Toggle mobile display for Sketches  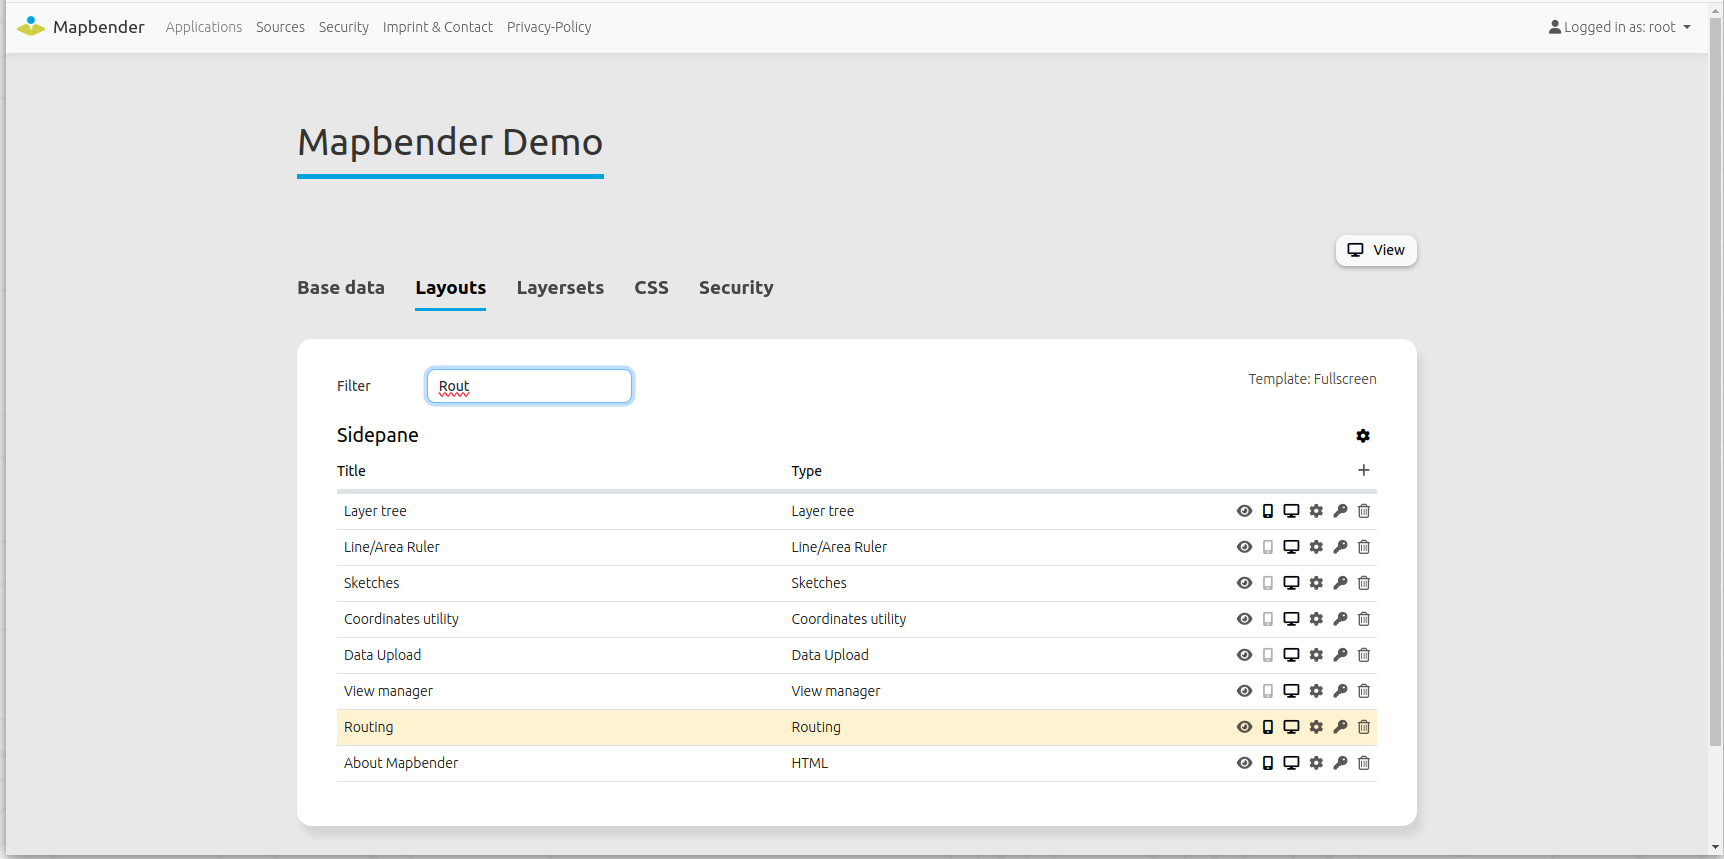point(1268,583)
